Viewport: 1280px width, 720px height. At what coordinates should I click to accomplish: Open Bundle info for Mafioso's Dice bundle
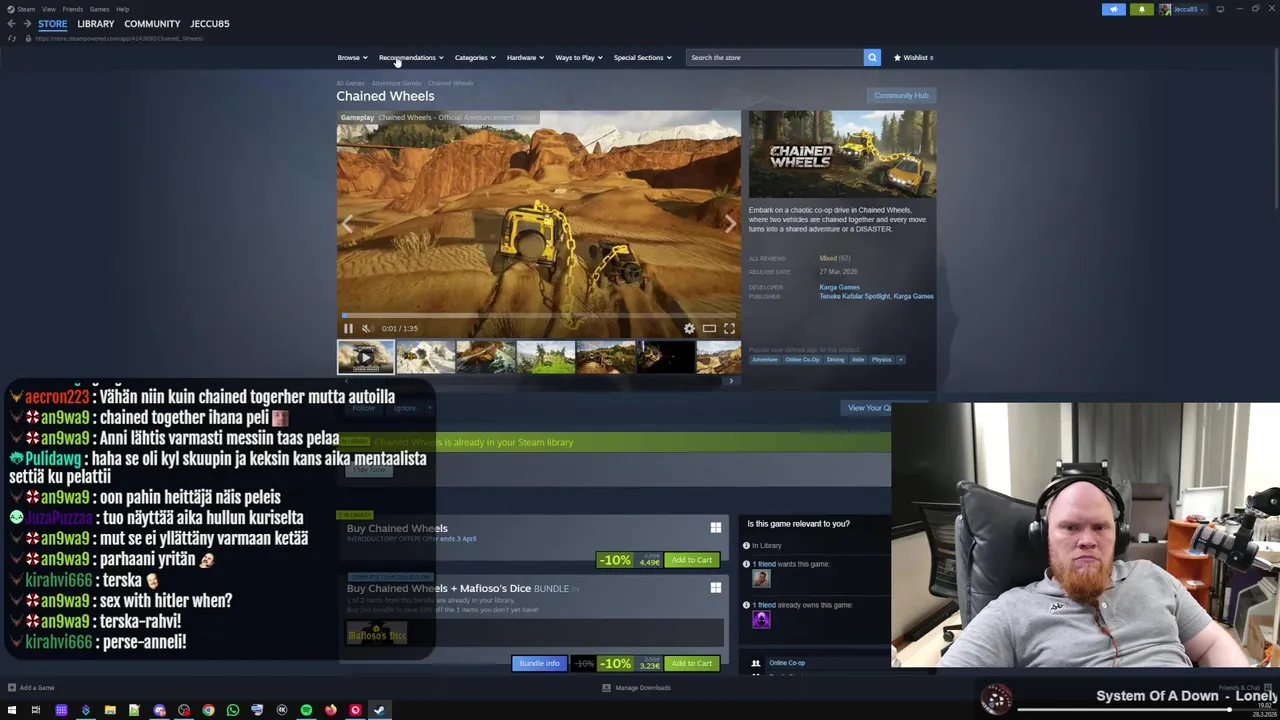[539, 663]
